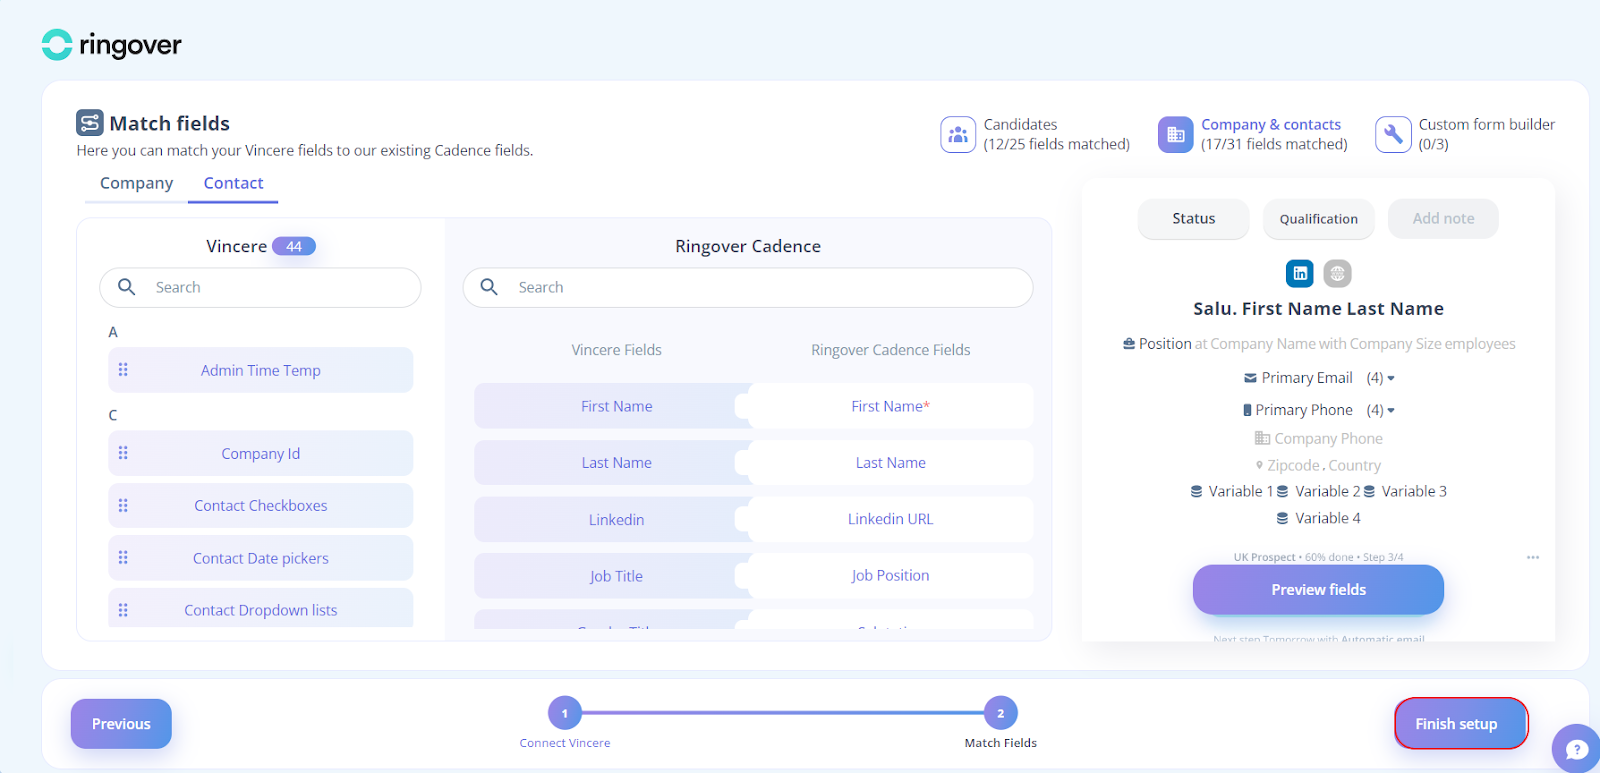Click the Position briefcase icon
The image size is (1600, 773).
tap(1129, 344)
